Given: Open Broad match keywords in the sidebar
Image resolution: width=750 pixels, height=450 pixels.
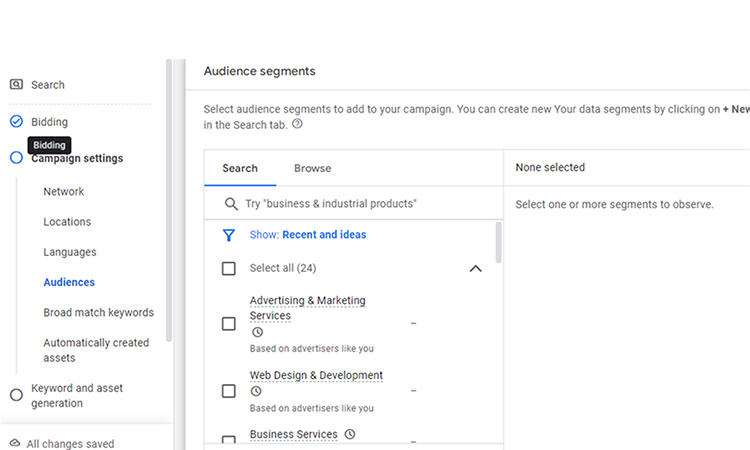Looking at the screenshot, I should [x=99, y=312].
